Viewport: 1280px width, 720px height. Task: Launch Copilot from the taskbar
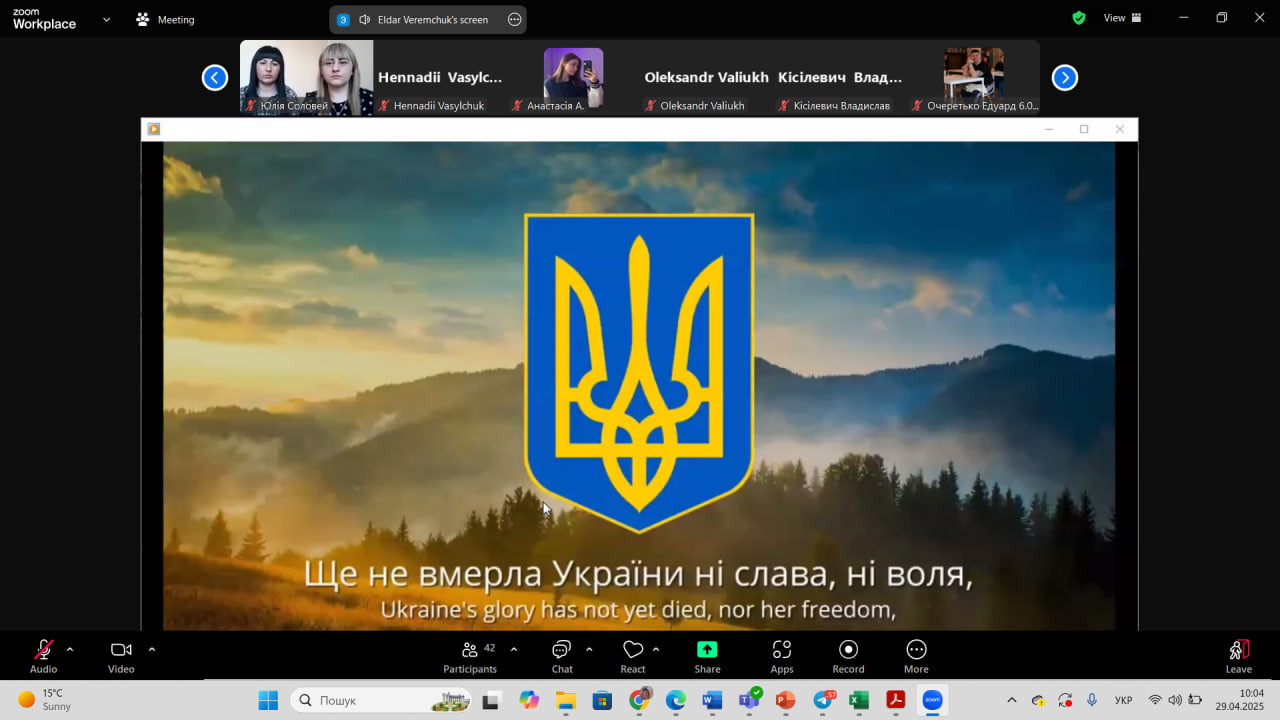coord(529,700)
